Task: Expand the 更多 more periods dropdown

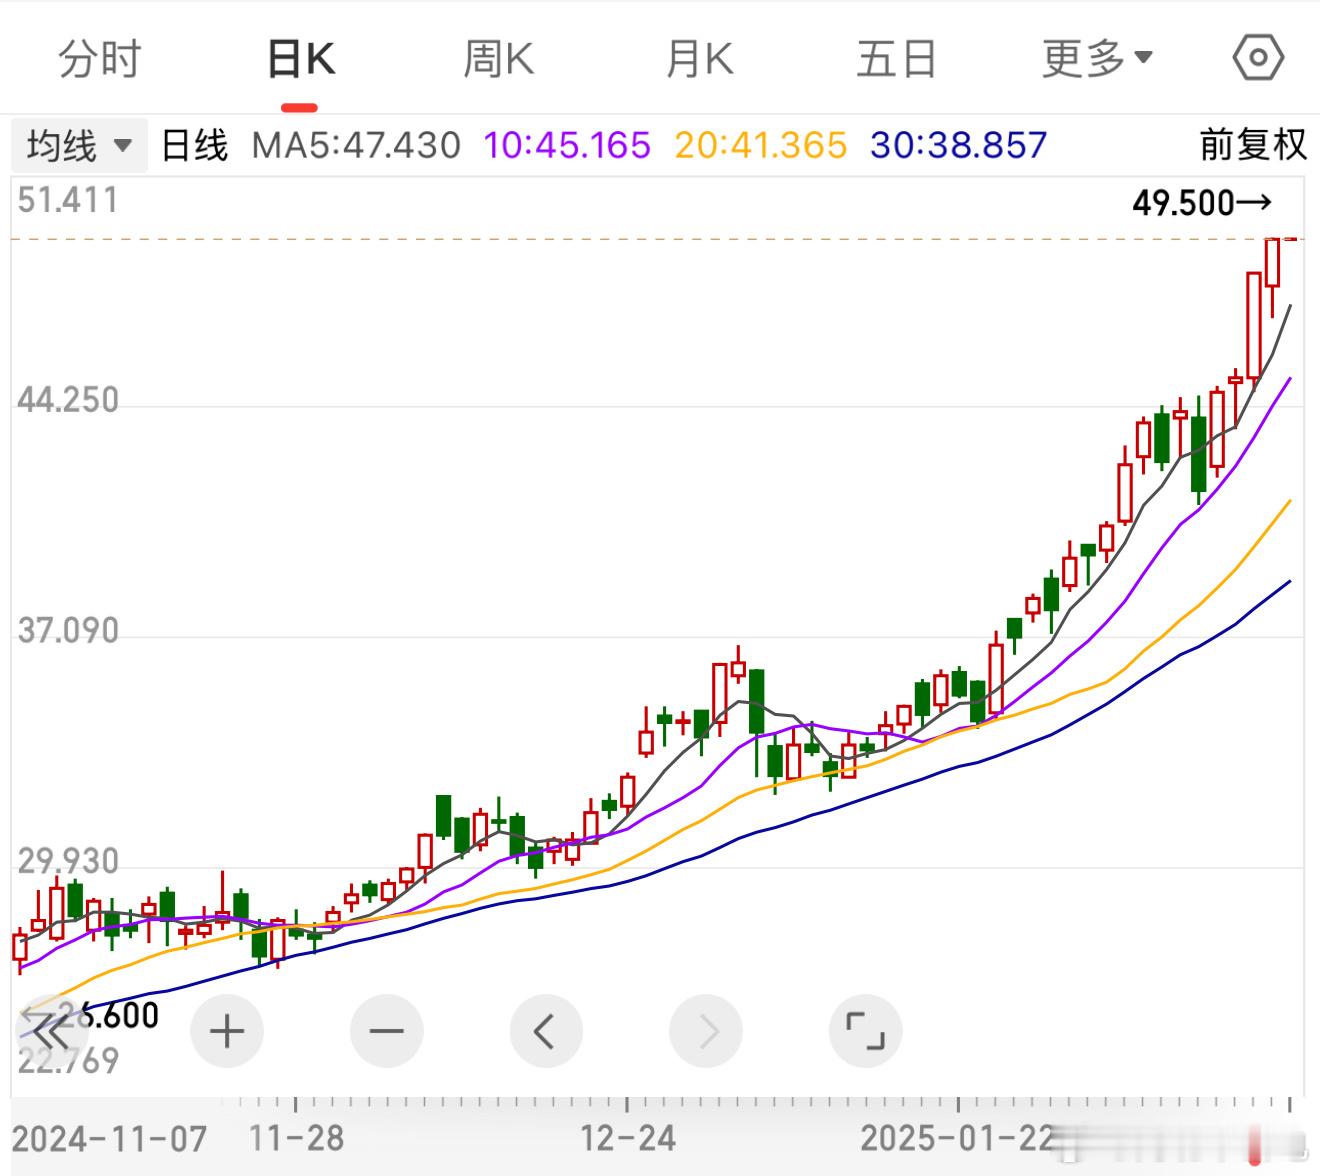Action: click(1097, 60)
